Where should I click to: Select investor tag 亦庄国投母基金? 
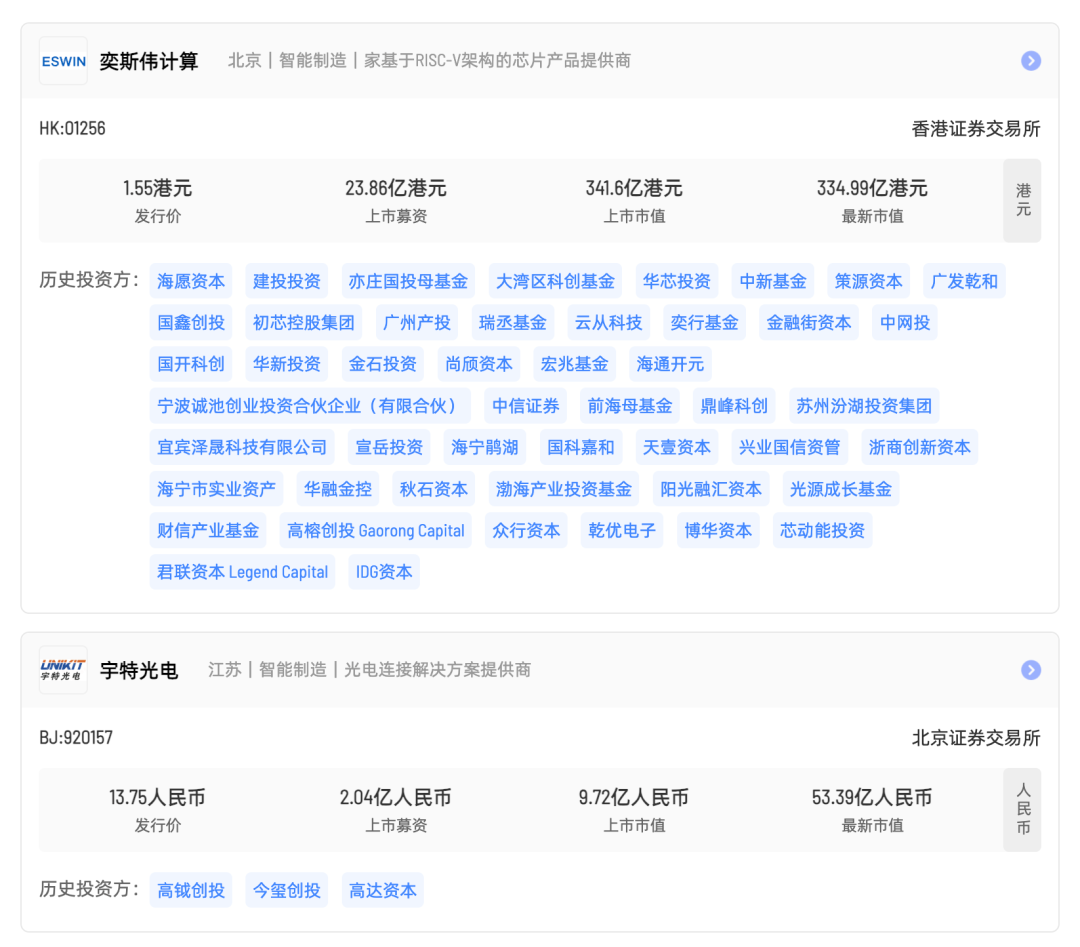click(x=408, y=281)
